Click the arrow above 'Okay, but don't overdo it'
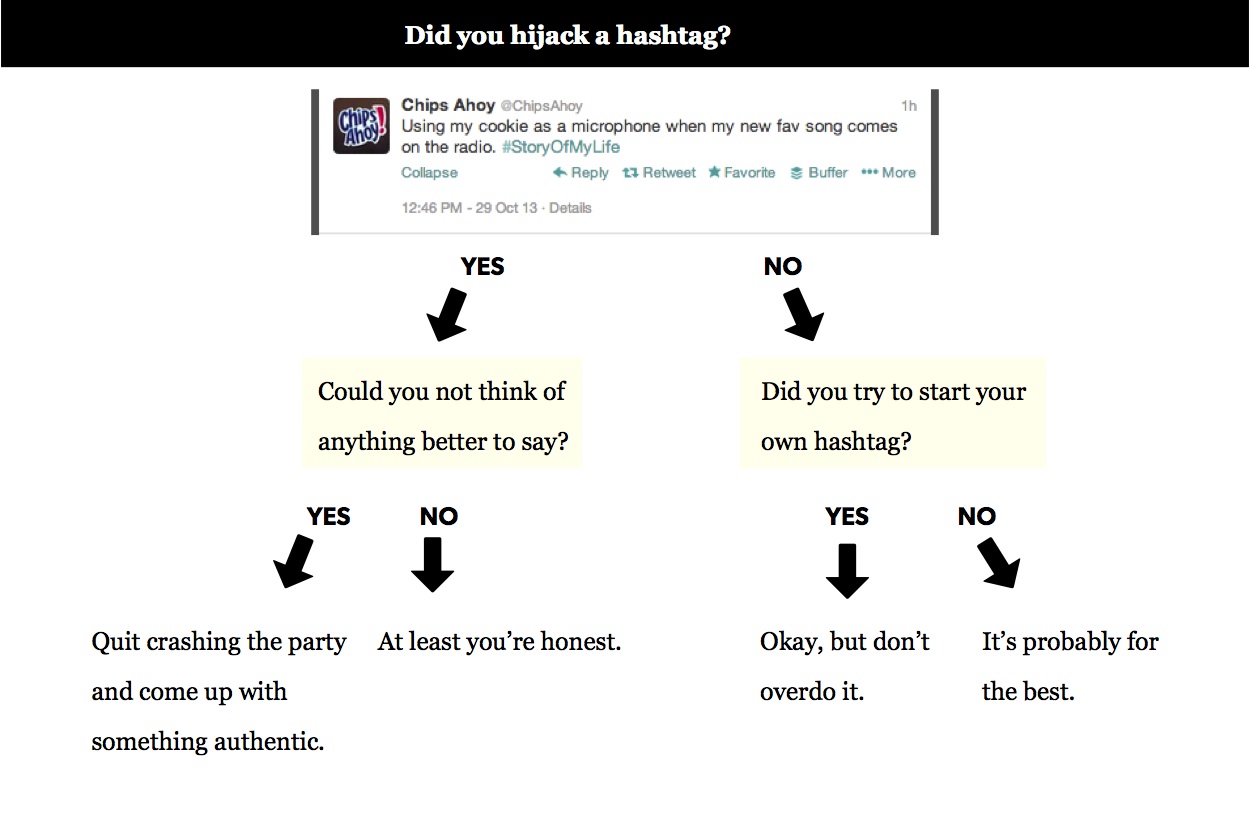 846,570
